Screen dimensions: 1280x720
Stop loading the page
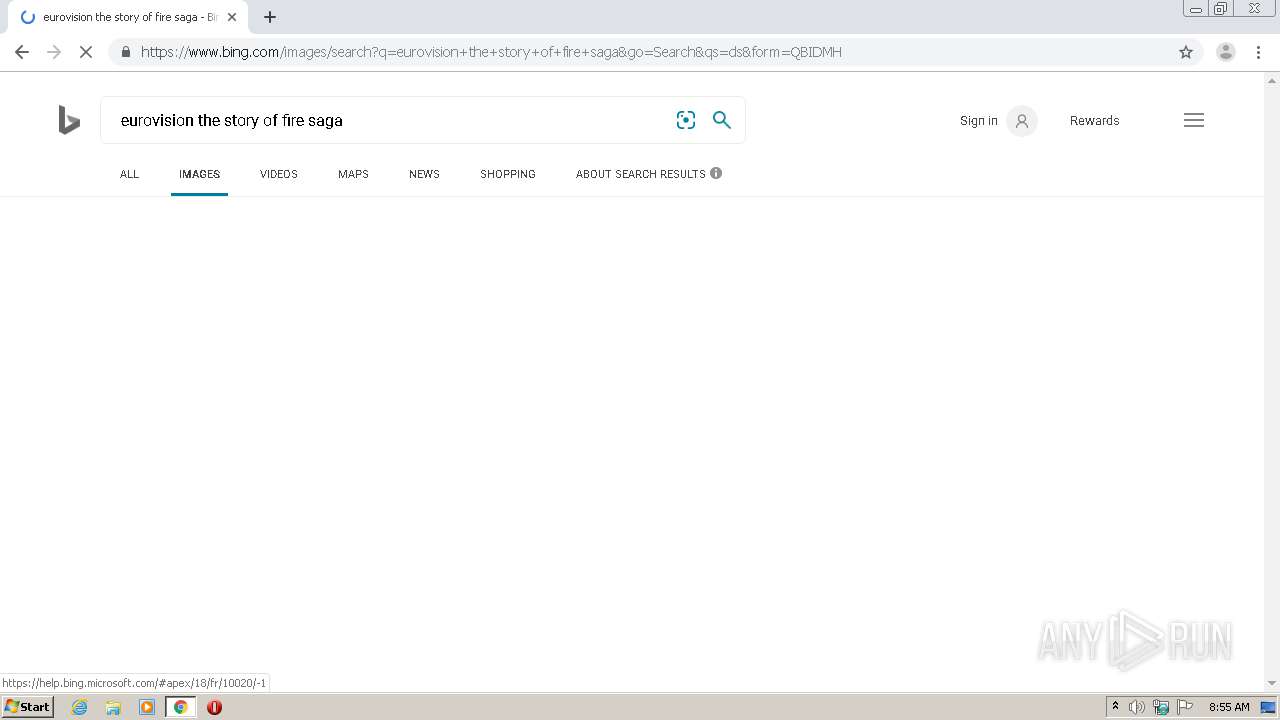point(86,52)
